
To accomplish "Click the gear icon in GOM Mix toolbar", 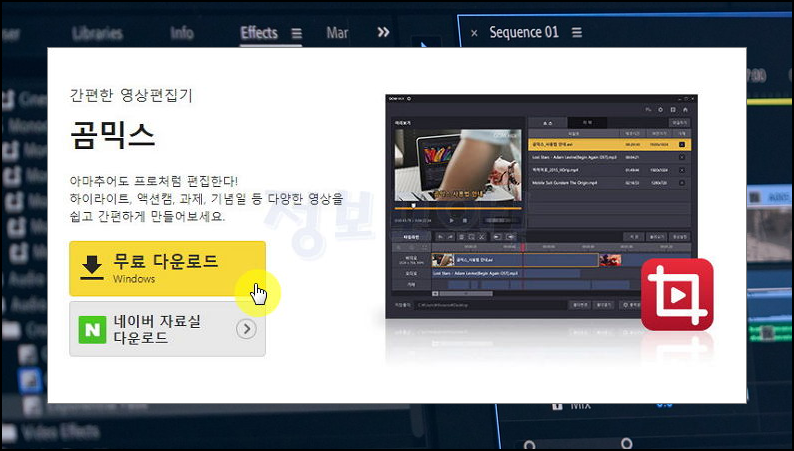I will [x=660, y=109].
